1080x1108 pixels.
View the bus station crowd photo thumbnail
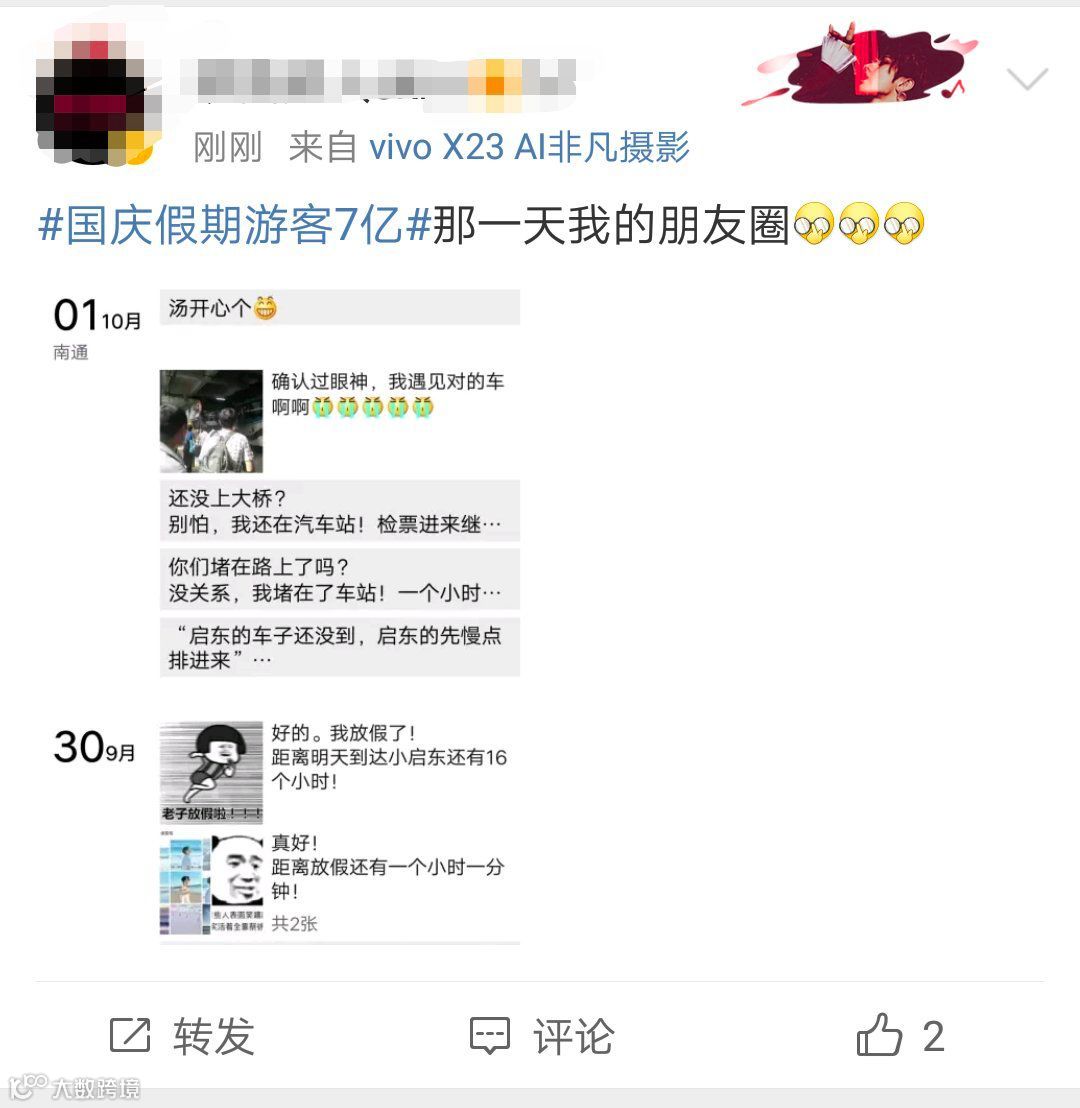211,421
